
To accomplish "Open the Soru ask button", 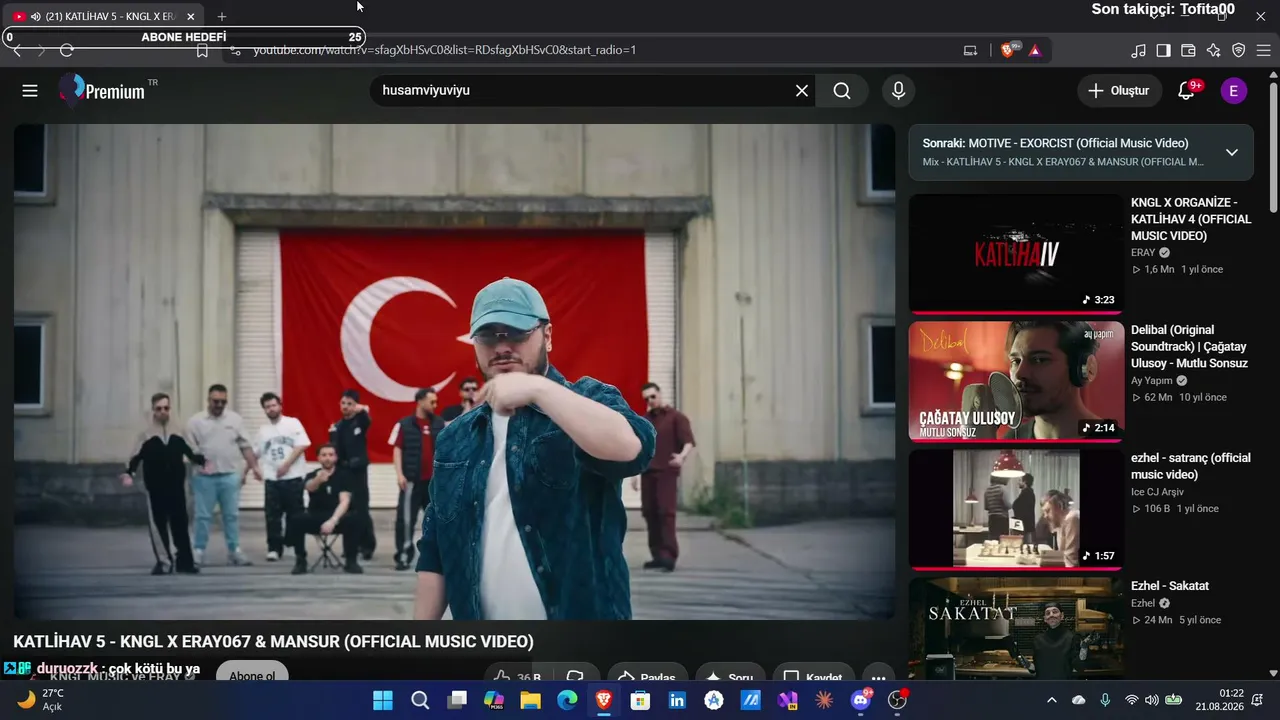I will [730, 675].
